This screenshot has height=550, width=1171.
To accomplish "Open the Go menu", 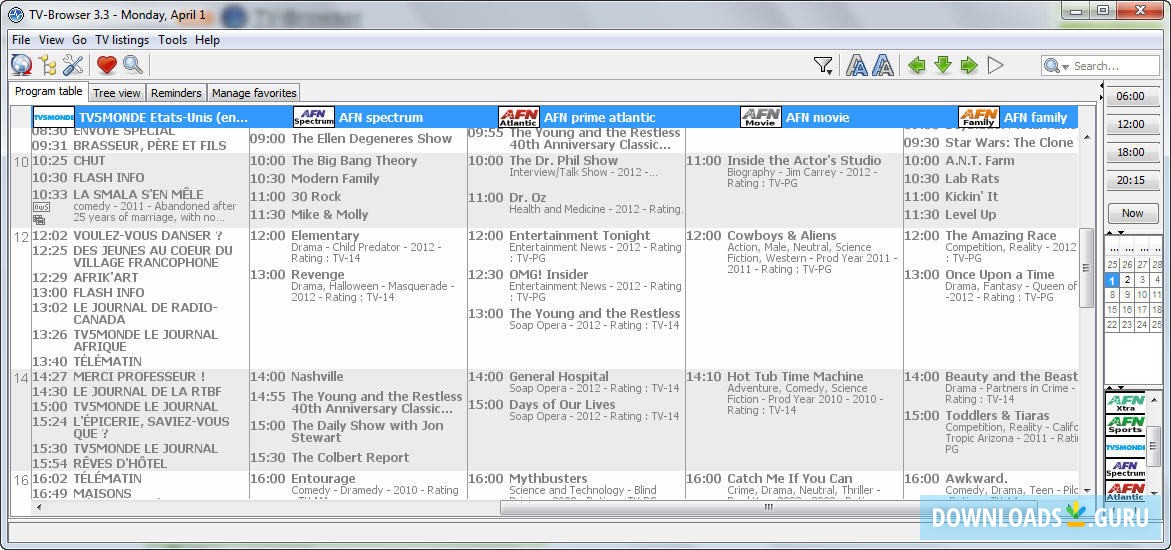I will pos(79,40).
